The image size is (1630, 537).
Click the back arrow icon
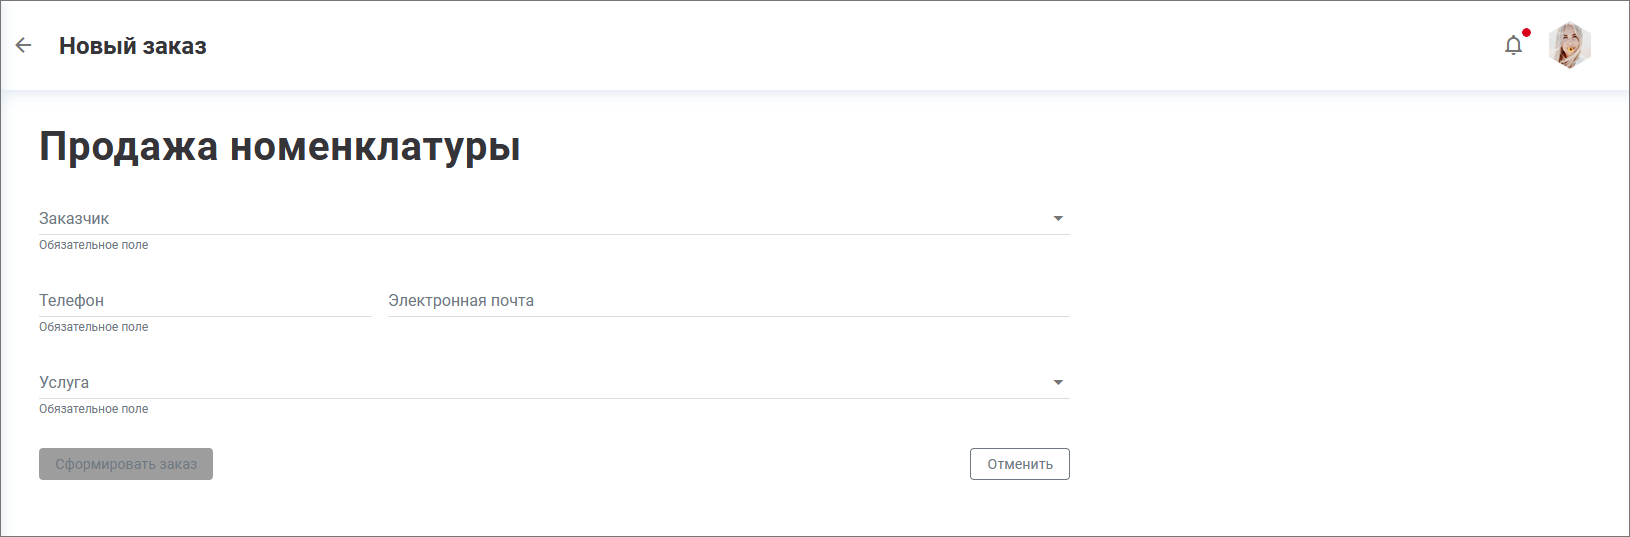coord(24,45)
